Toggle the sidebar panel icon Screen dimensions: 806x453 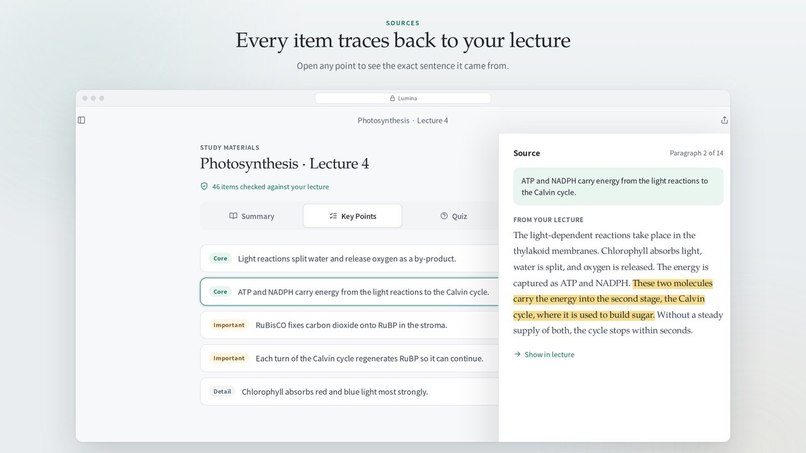coord(81,120)
